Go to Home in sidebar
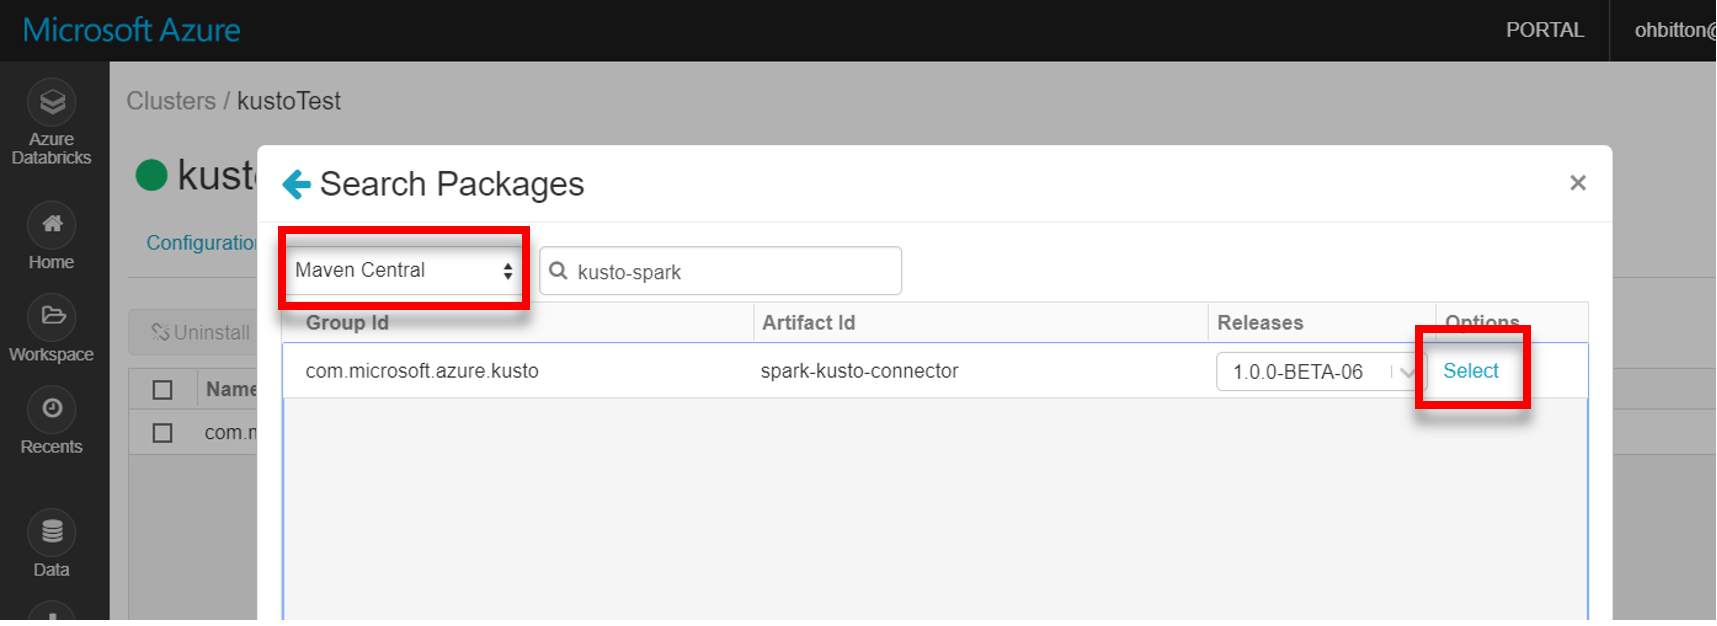1717x626 pixels. point(52,225)
